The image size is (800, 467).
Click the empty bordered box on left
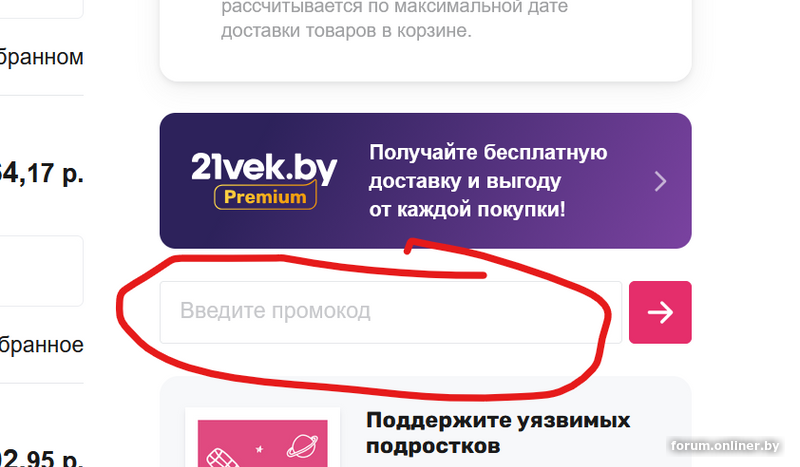pyautogui.click(x=41, y=271)
